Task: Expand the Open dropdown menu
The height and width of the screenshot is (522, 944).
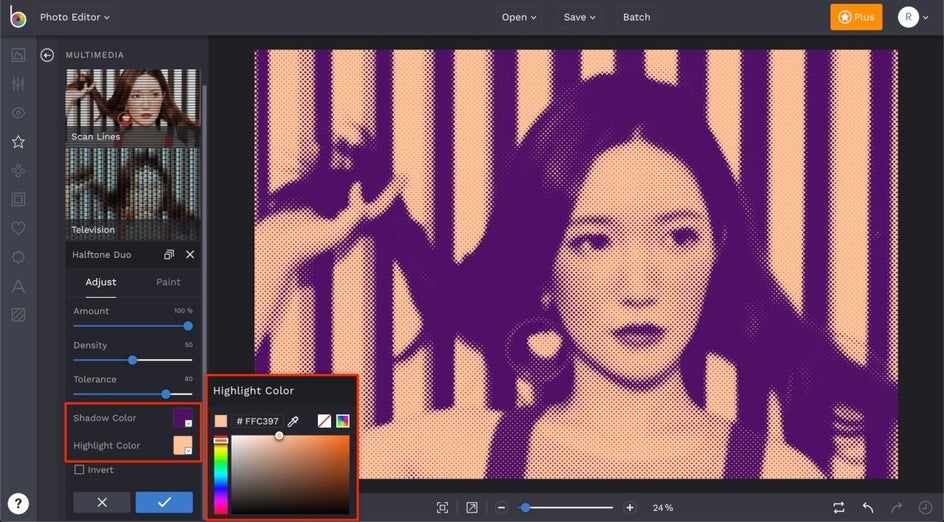Action: 519,17
